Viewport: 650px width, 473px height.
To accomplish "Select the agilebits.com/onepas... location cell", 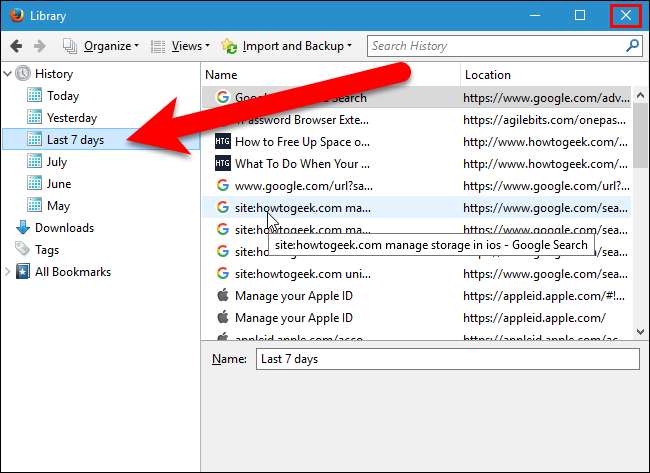I will pos(544,120).
